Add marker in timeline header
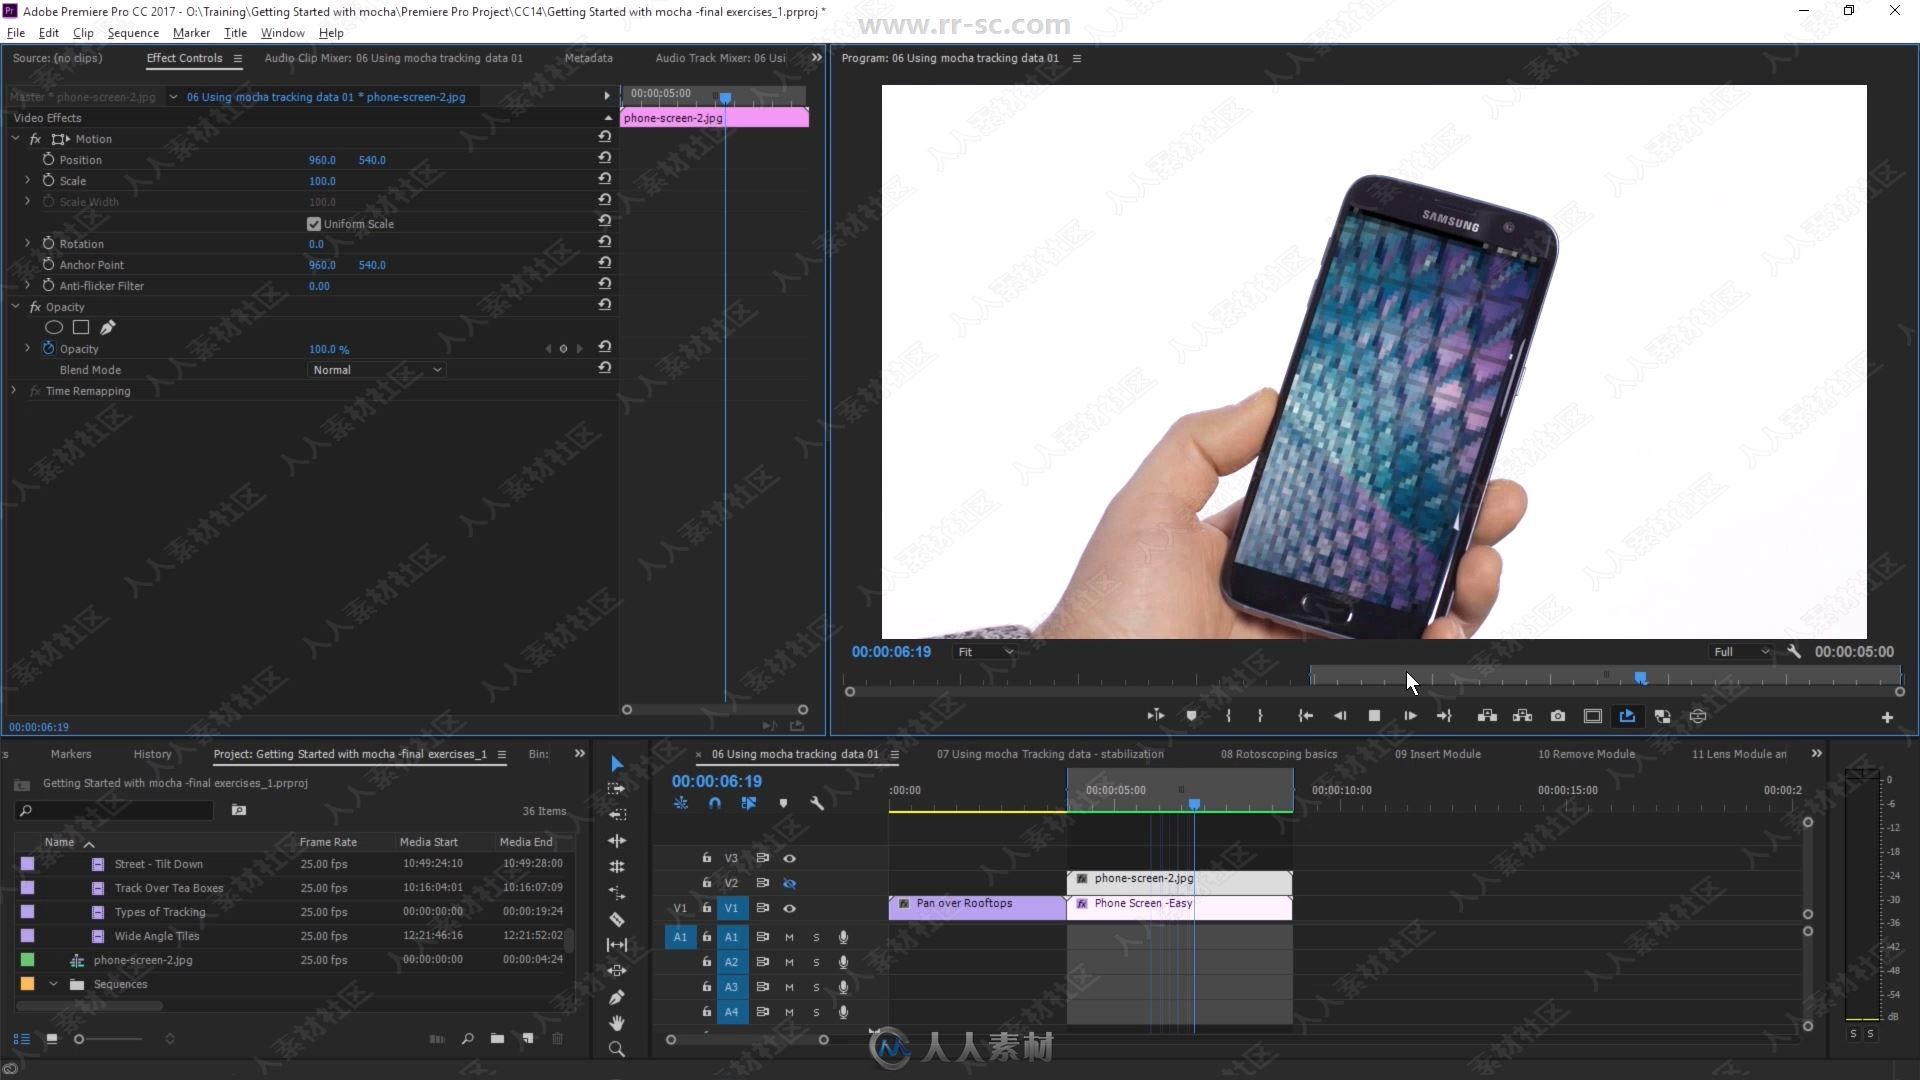This screenshot has height=1080, width=1920. [783, 803]
